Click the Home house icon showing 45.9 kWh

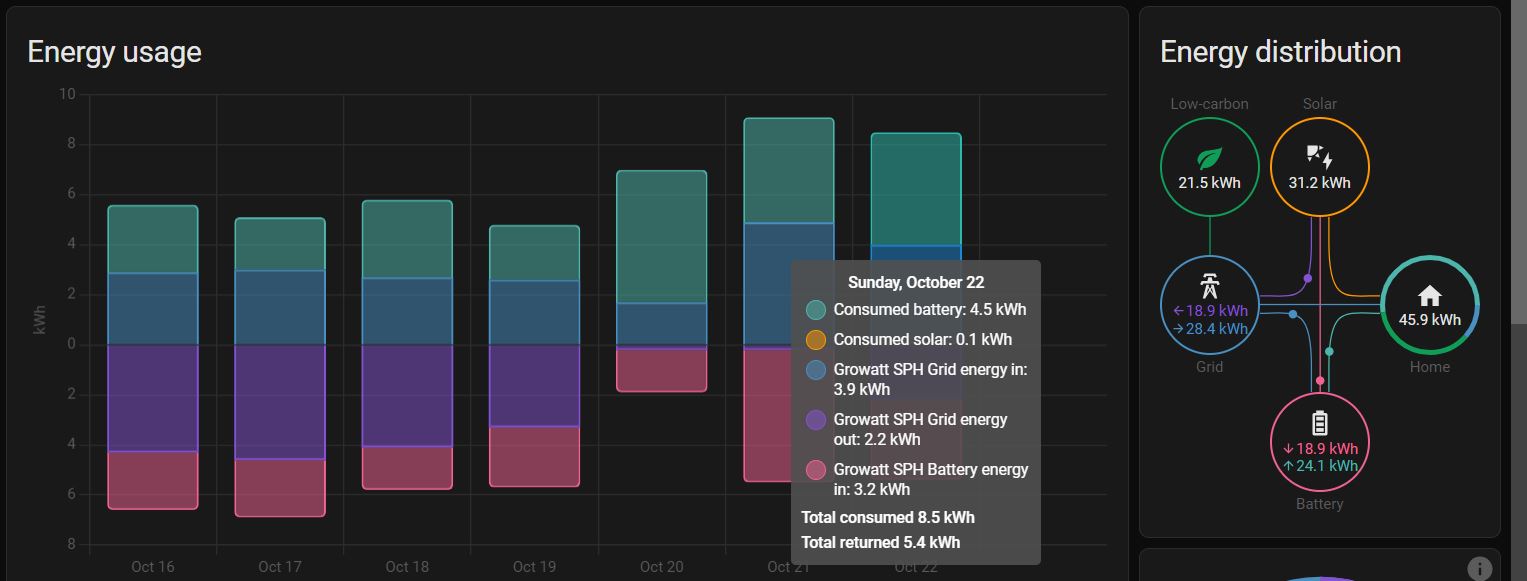coord(1430,293)
